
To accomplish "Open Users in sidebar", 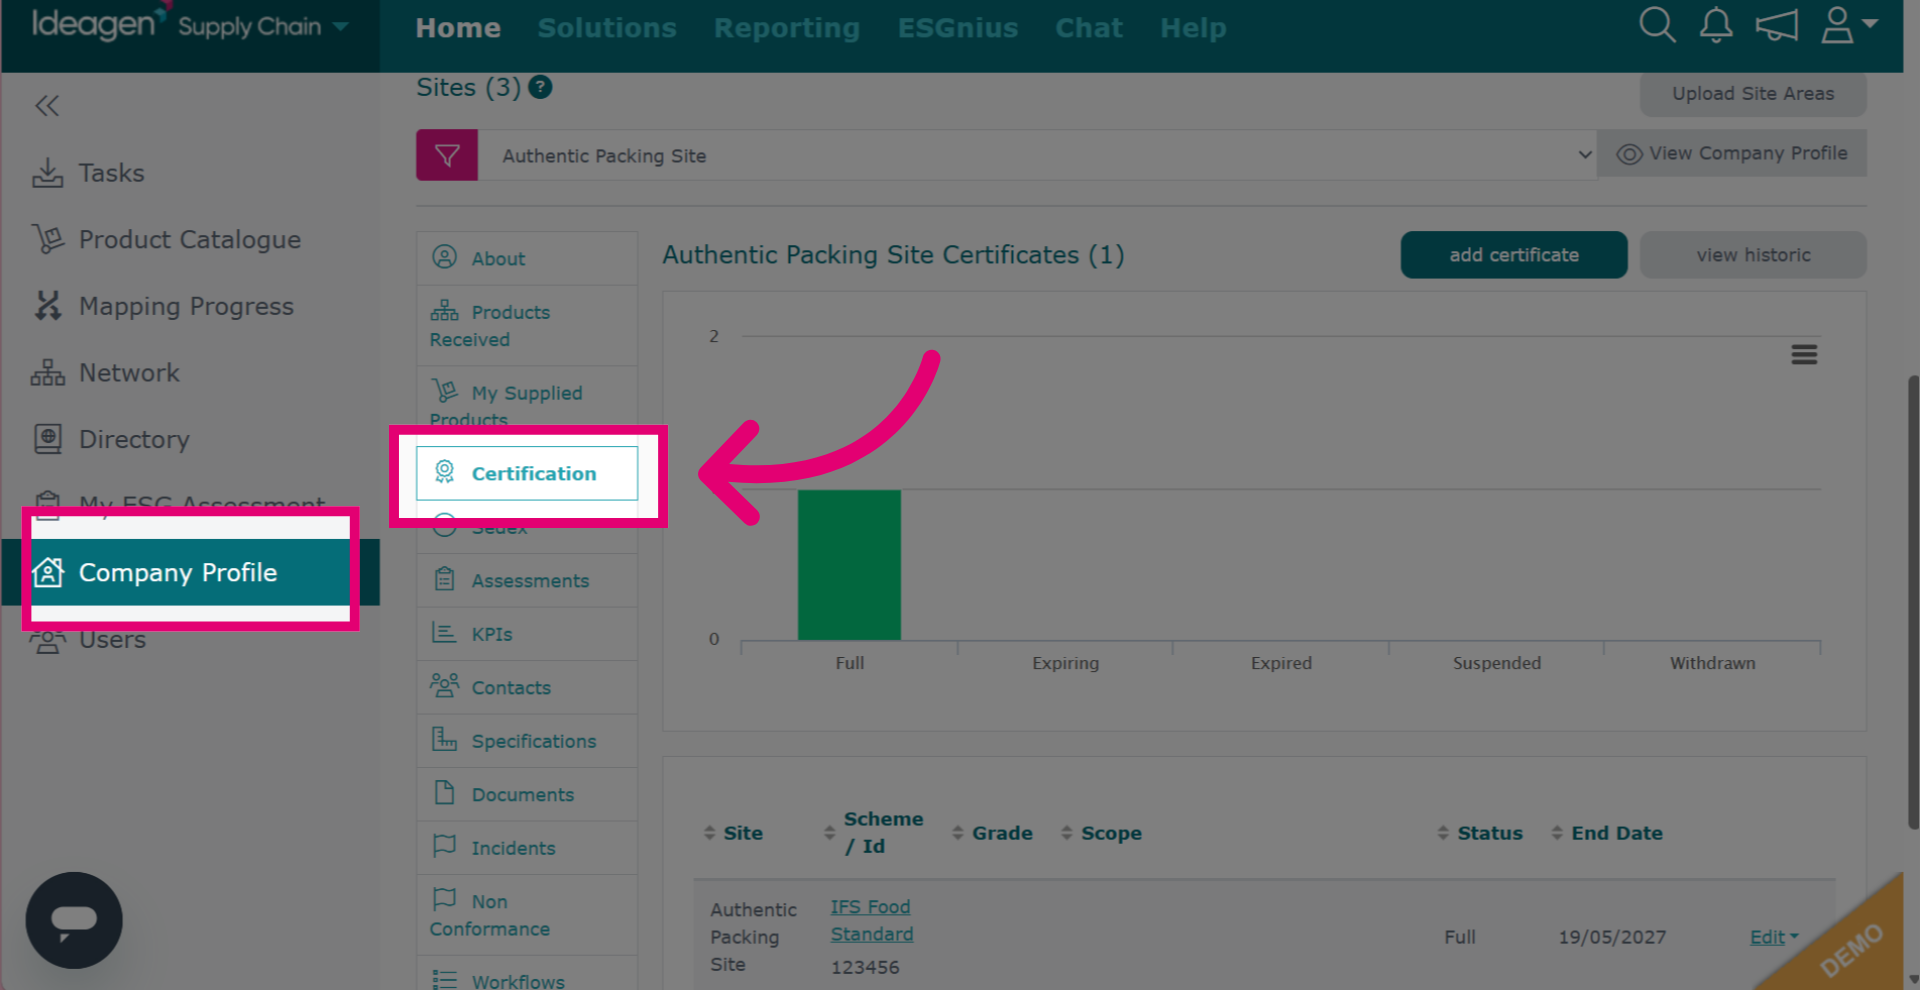I will tap(112, 639).
